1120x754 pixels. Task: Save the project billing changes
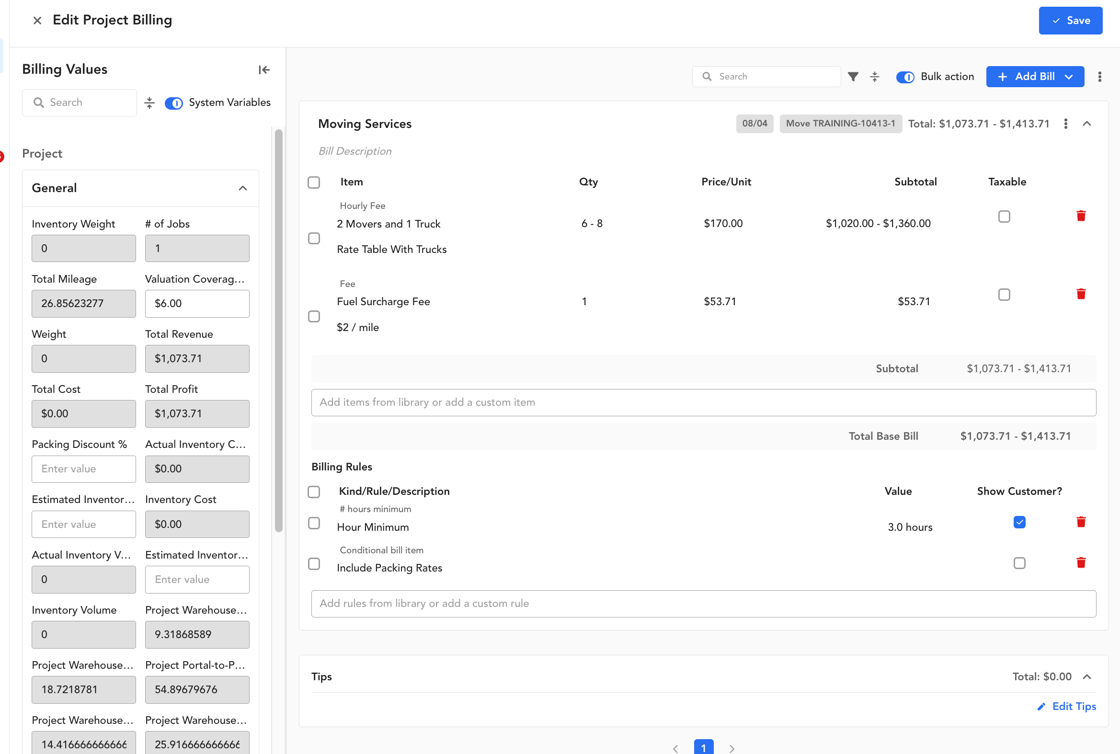1070,21
